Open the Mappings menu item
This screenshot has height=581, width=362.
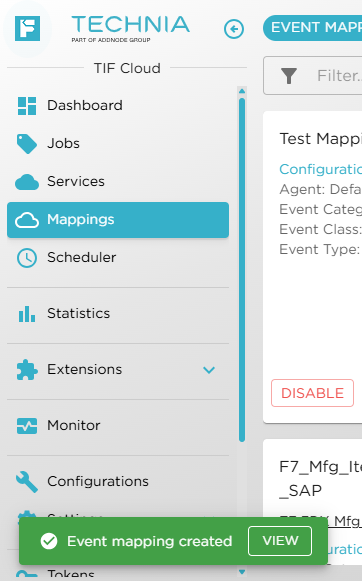point(118,220)
